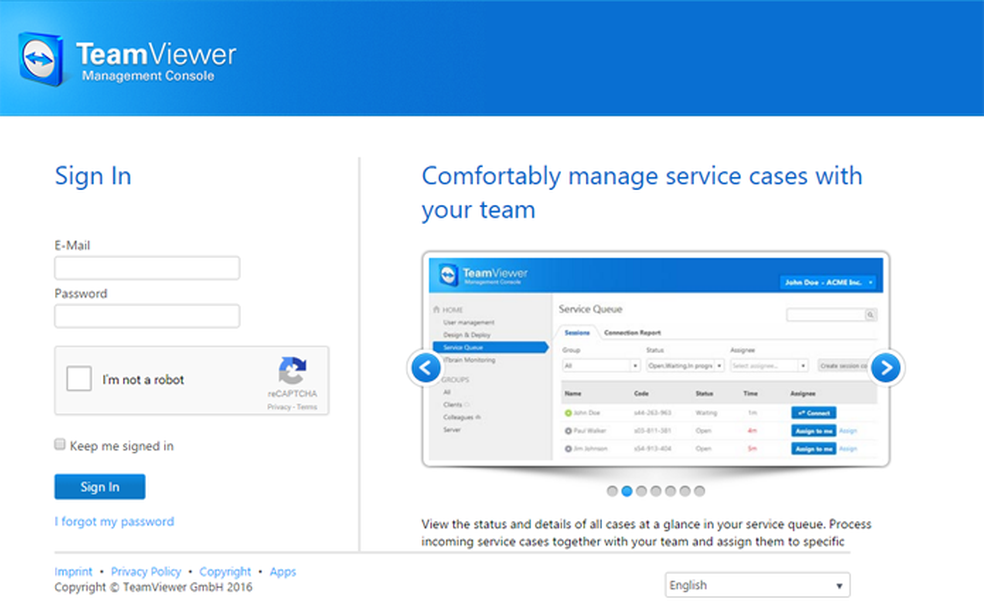Open the Status filter showing "Open, Waiting"
984x602 pixels.
tap(684, 365)
